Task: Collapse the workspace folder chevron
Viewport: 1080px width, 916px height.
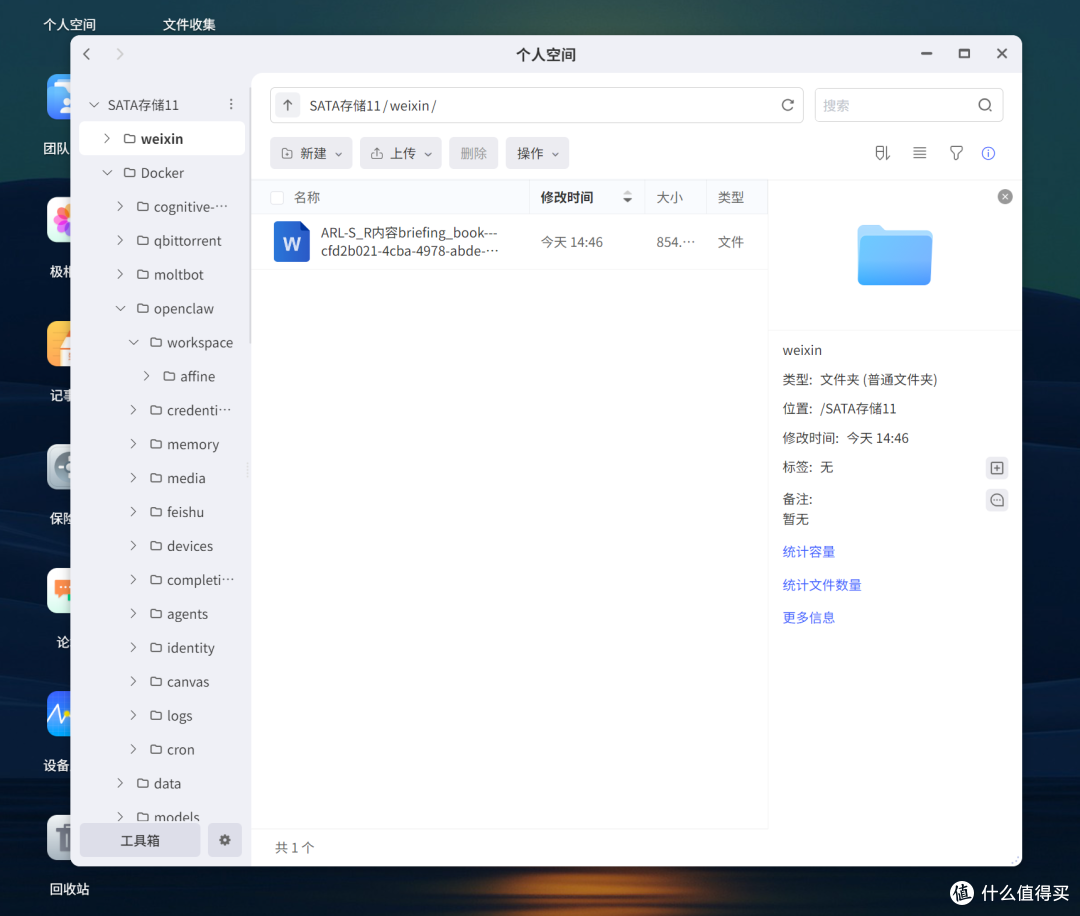Action: click(x=134, y=342)
